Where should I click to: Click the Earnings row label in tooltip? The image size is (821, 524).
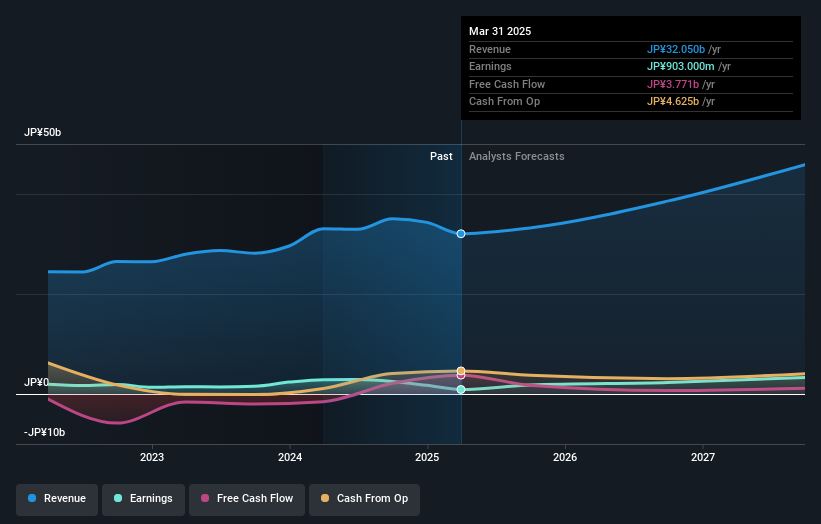coord(490,66)
